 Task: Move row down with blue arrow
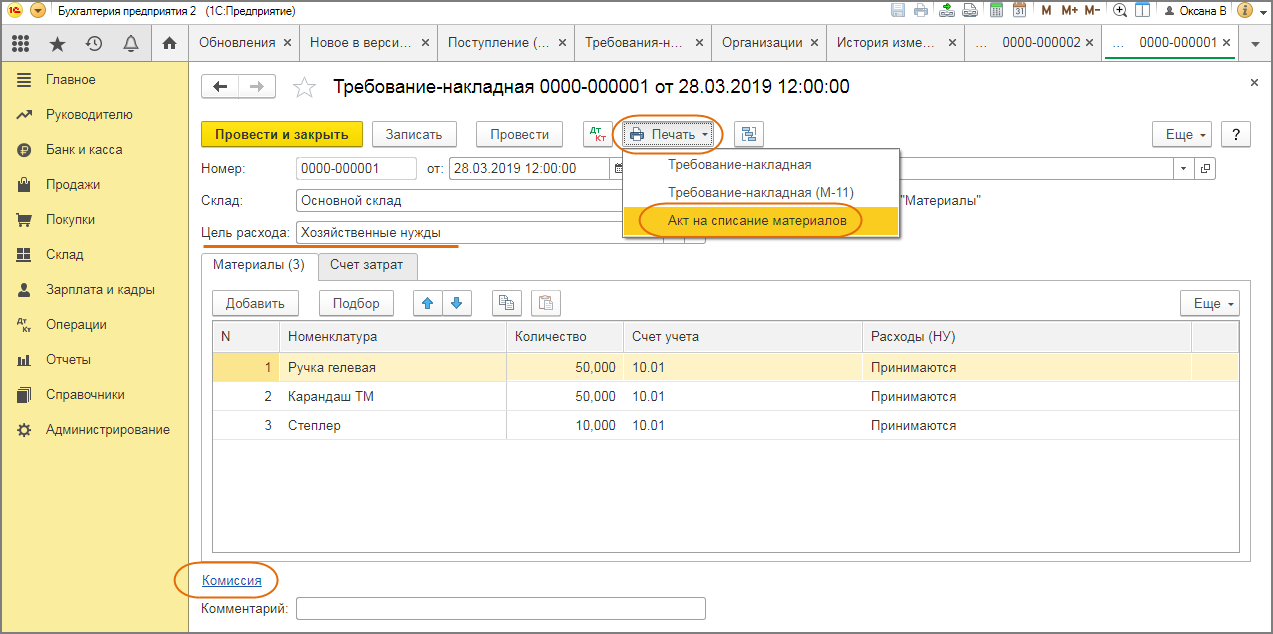(457, 303)
